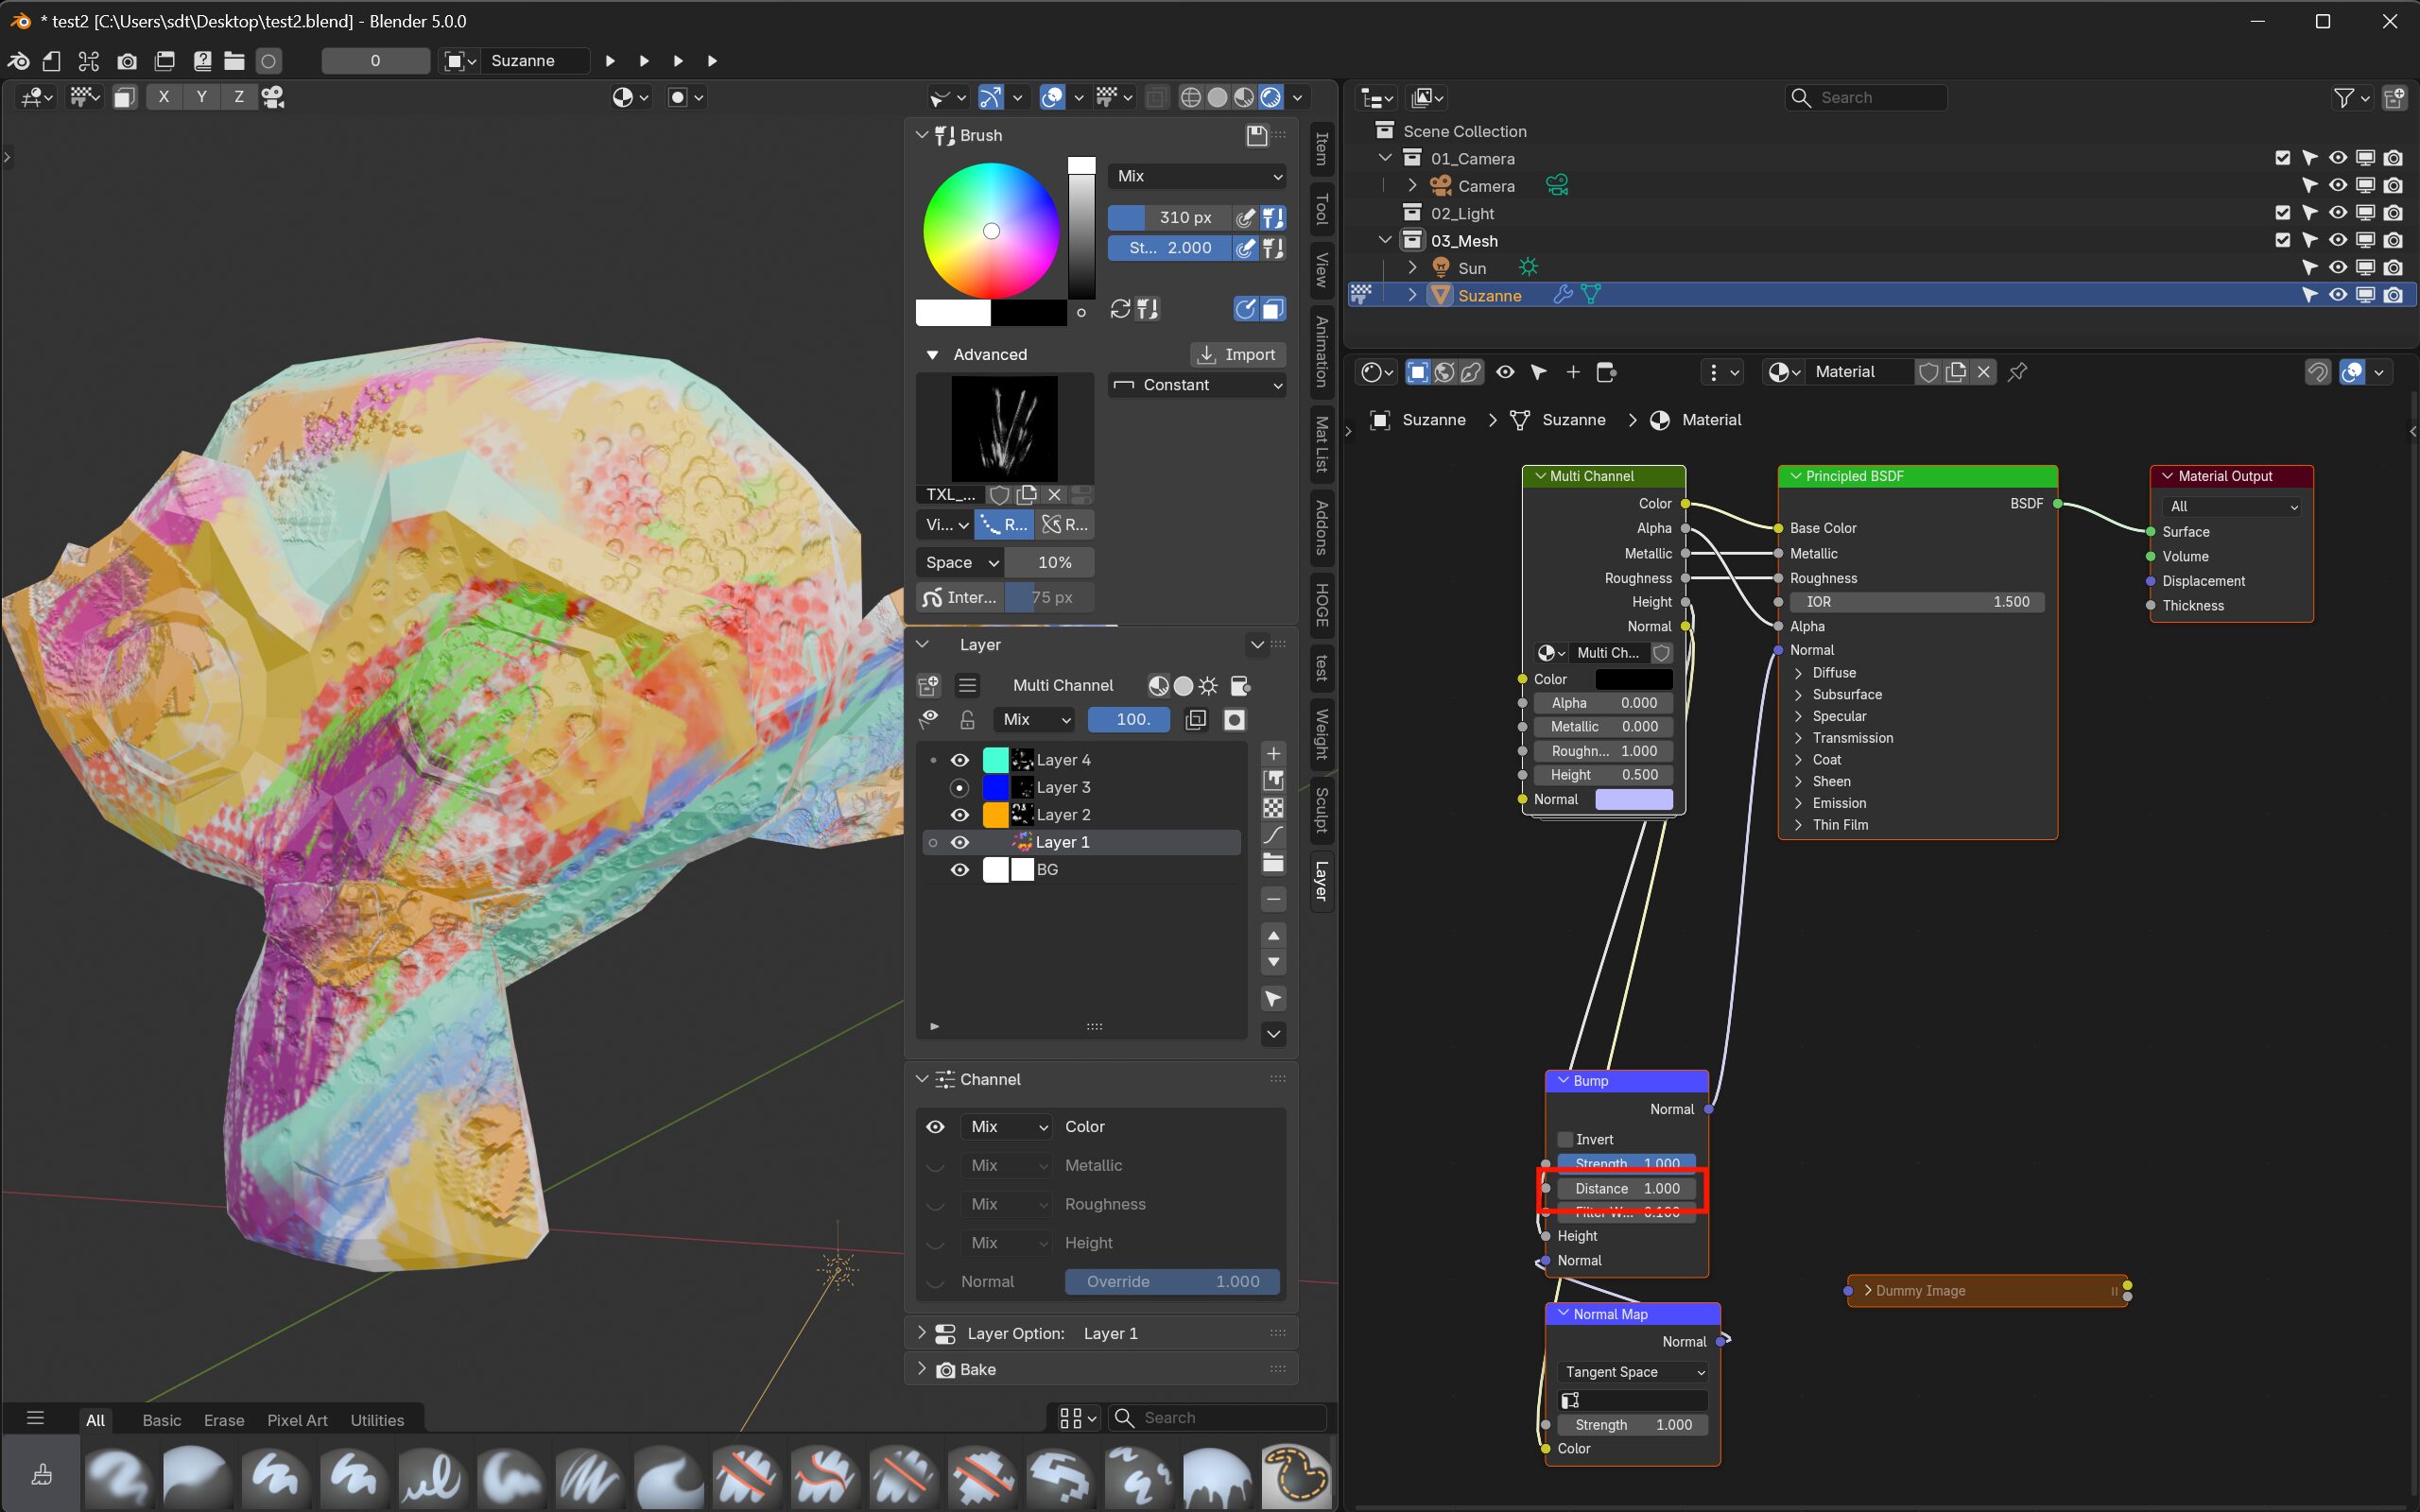Click the Import button
This screenshot has height=1512, width=2420.
tap(1237, 354)
